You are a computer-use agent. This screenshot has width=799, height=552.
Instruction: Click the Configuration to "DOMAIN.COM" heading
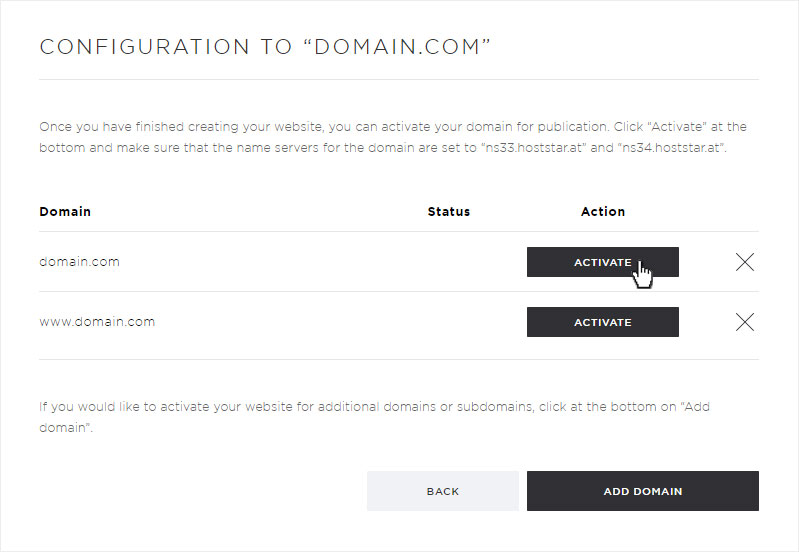click(264, 46)
